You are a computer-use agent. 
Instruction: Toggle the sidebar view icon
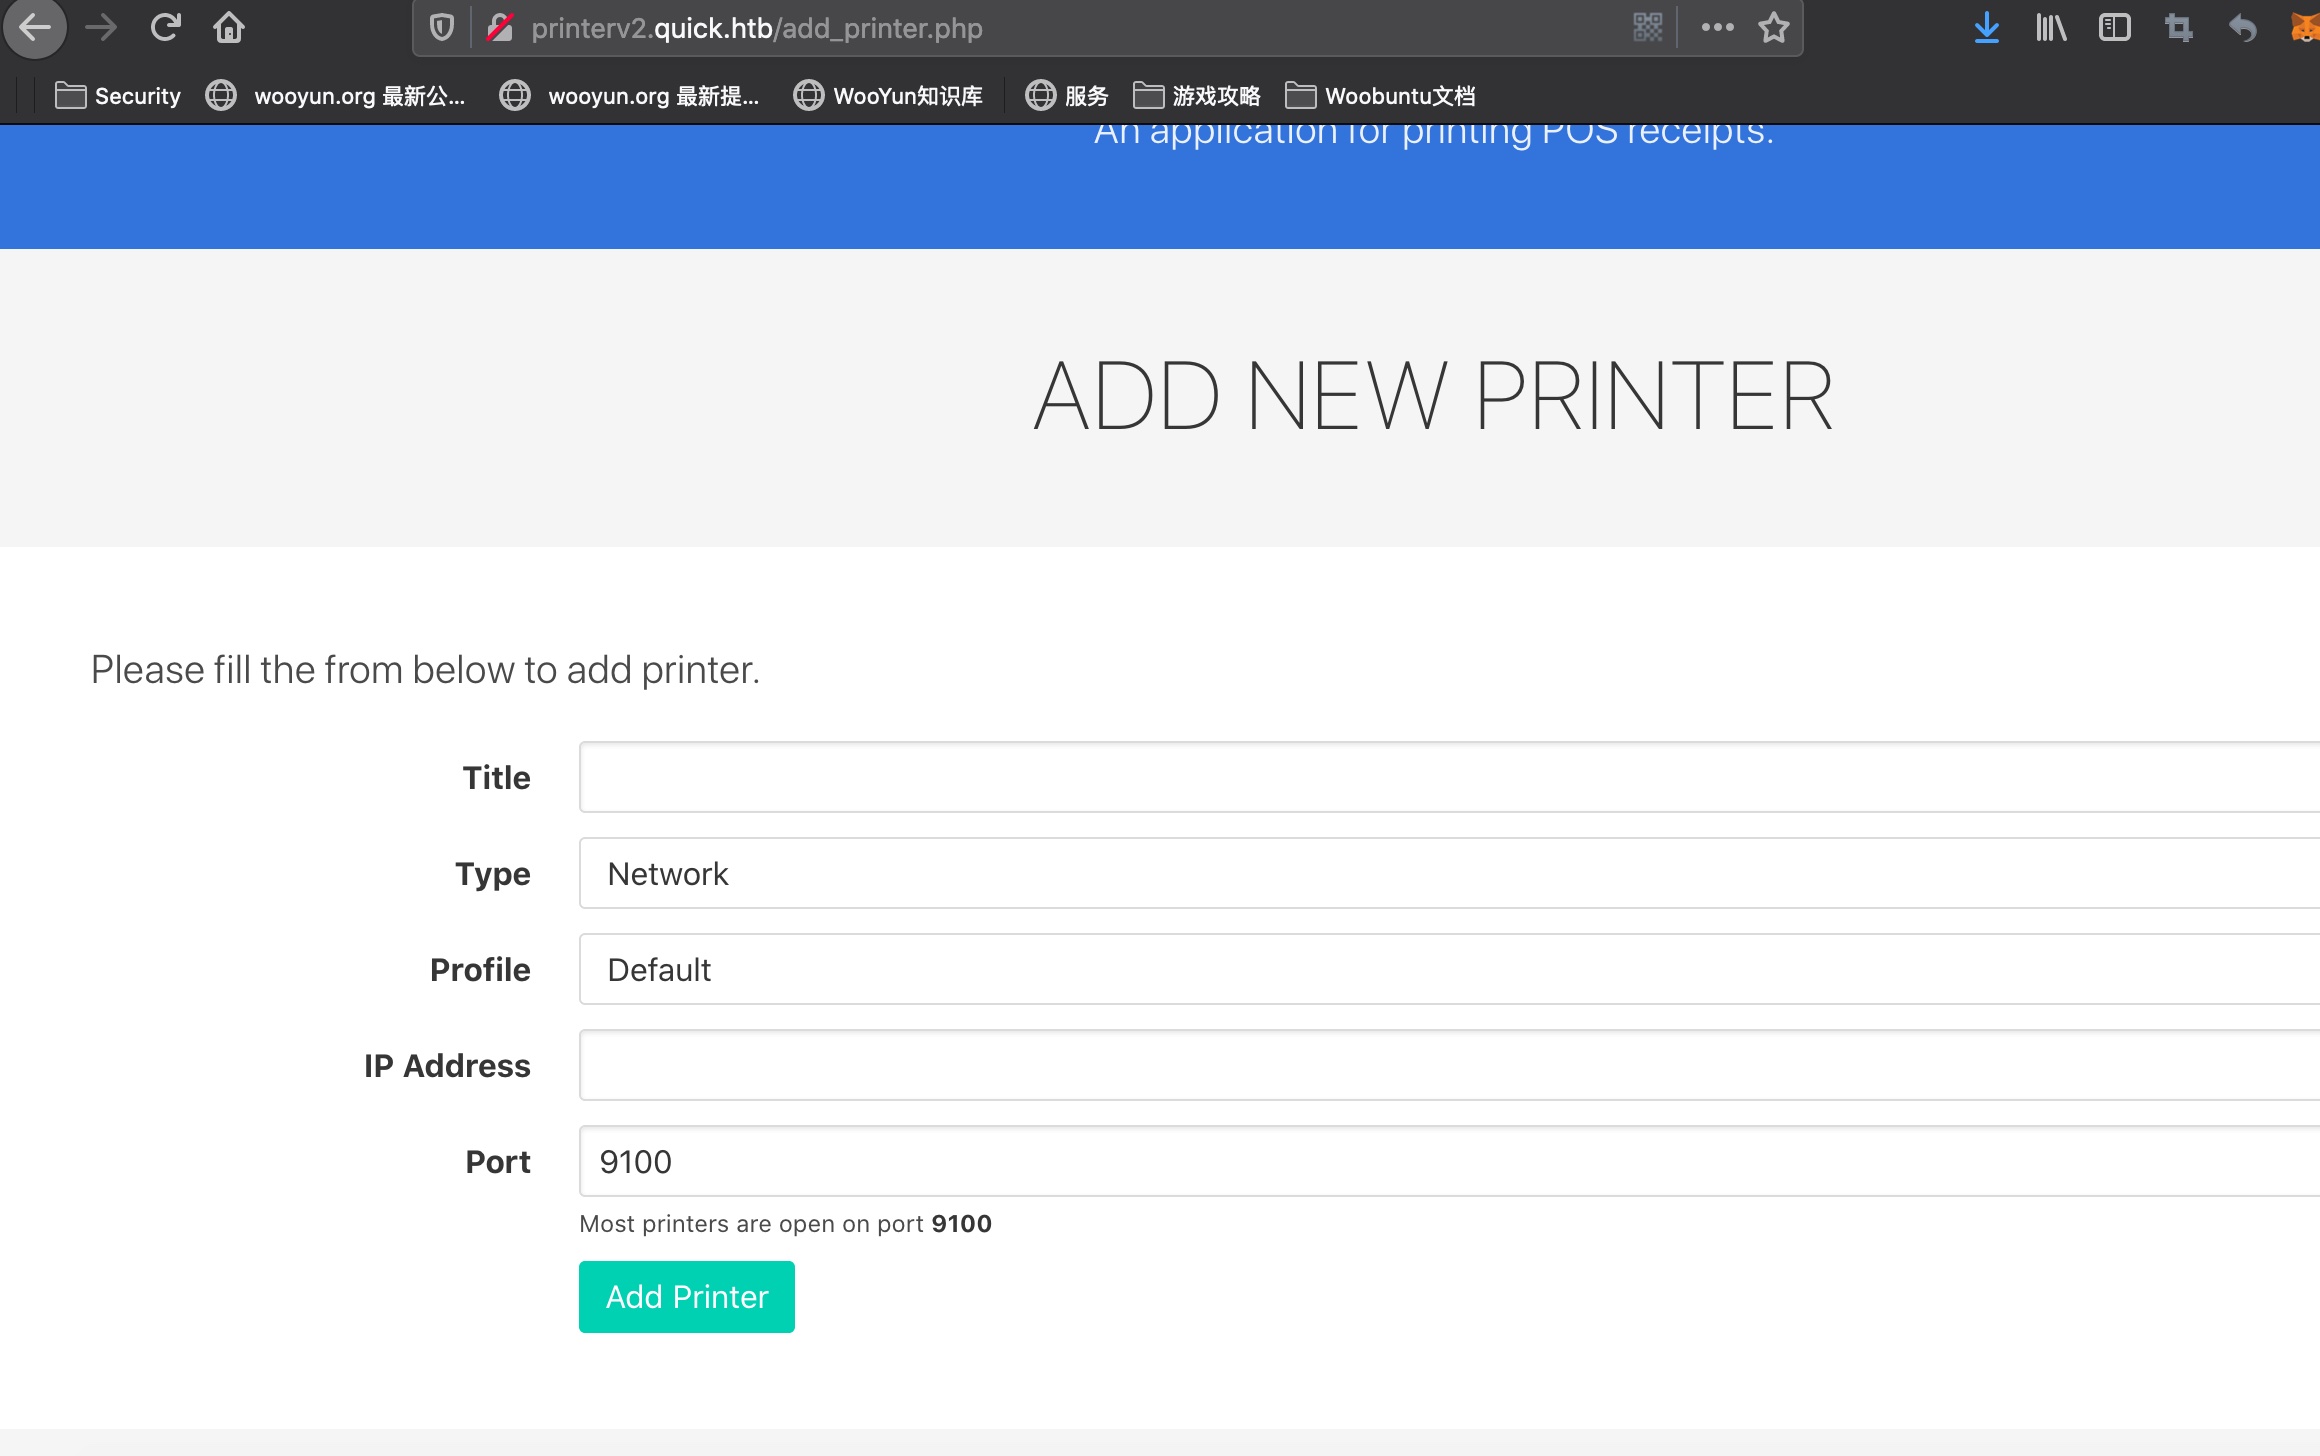tap(2114, 28)
